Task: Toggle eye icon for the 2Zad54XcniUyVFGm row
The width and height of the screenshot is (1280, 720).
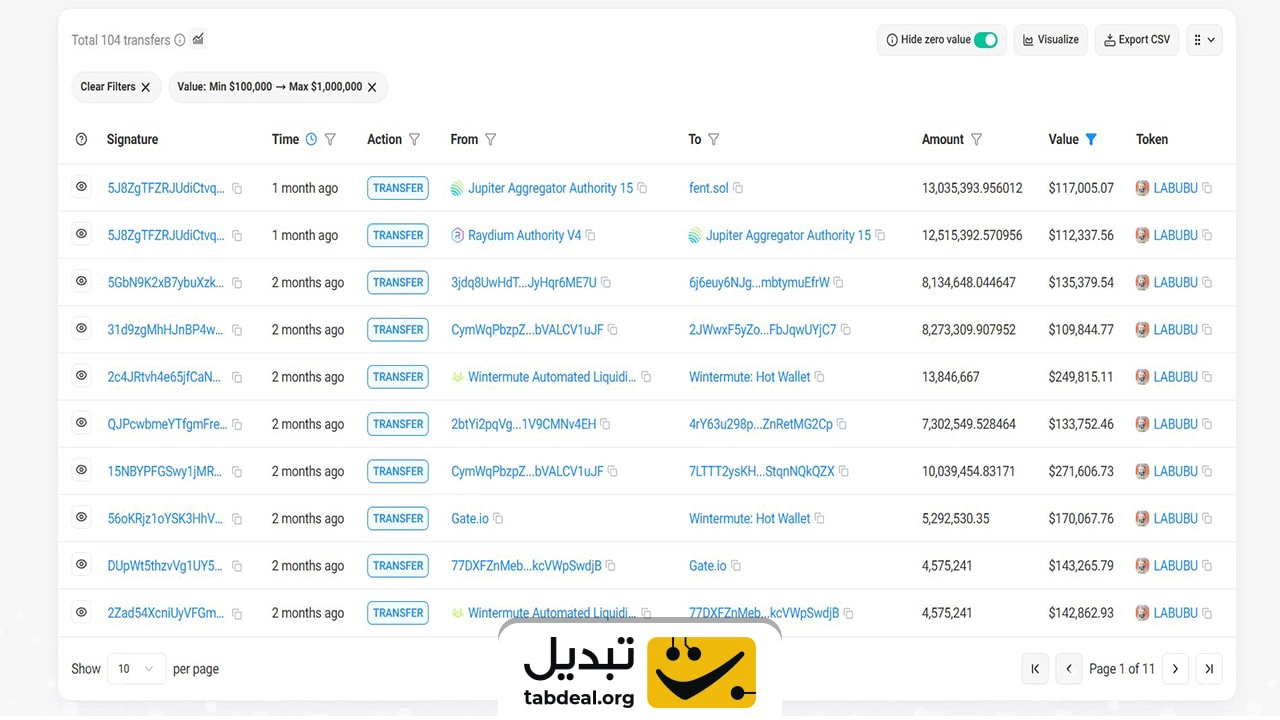Action: tap(82, 611)
